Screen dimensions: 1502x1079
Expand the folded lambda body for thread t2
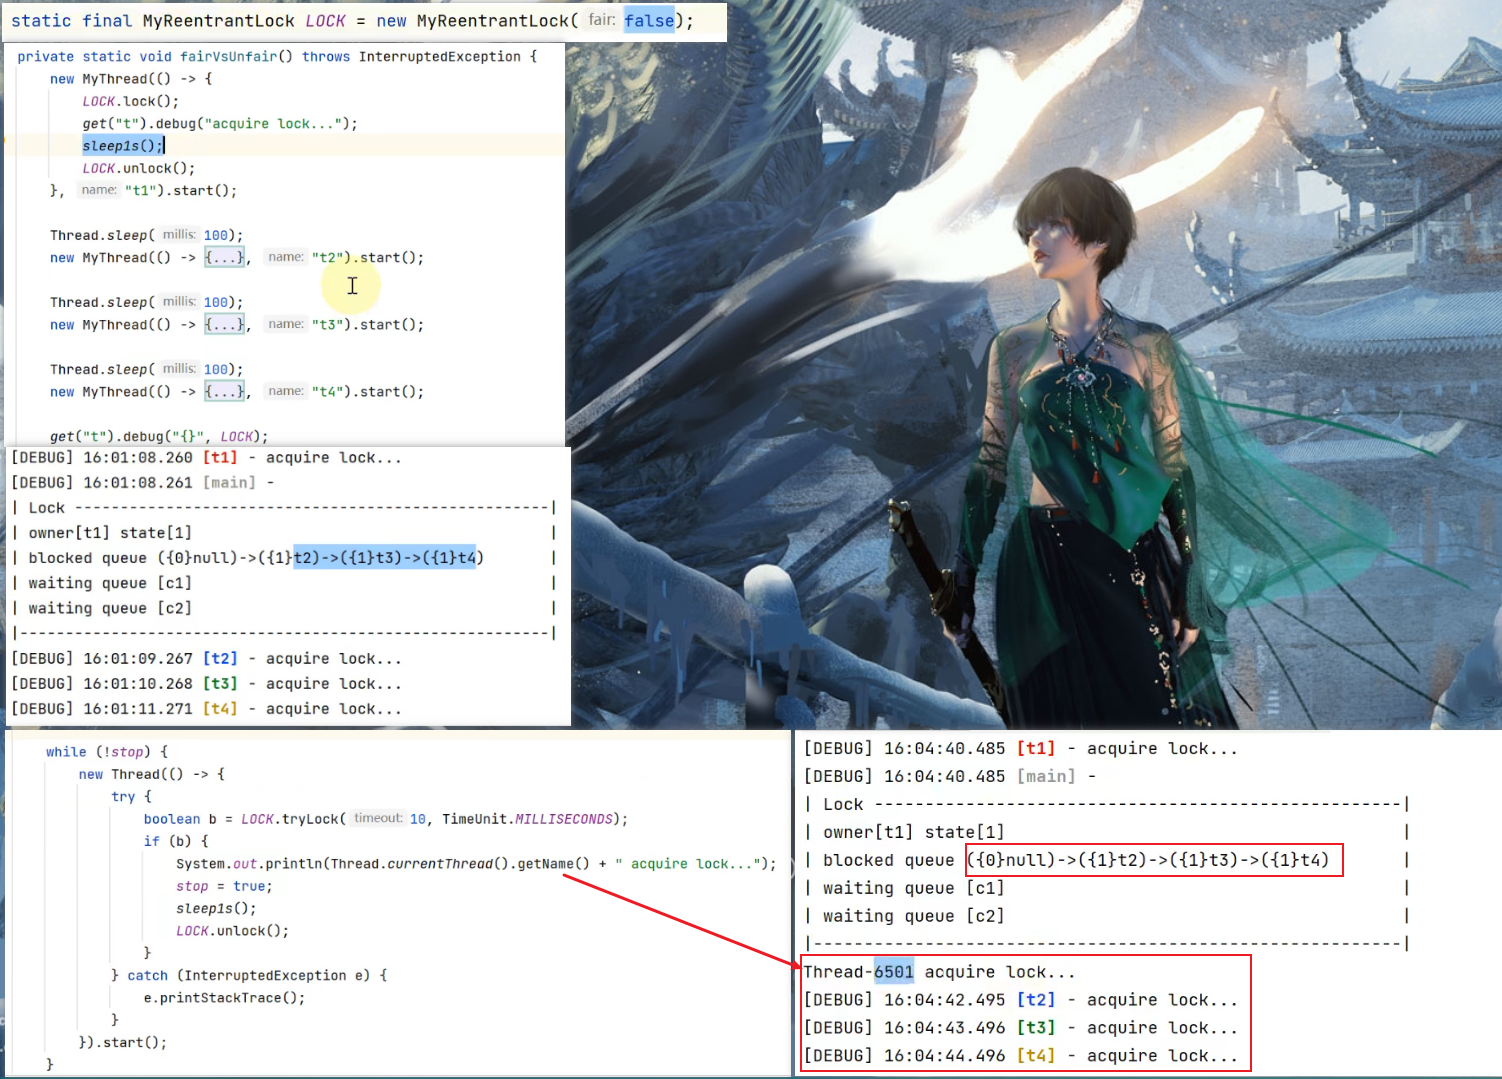[225, 258]
